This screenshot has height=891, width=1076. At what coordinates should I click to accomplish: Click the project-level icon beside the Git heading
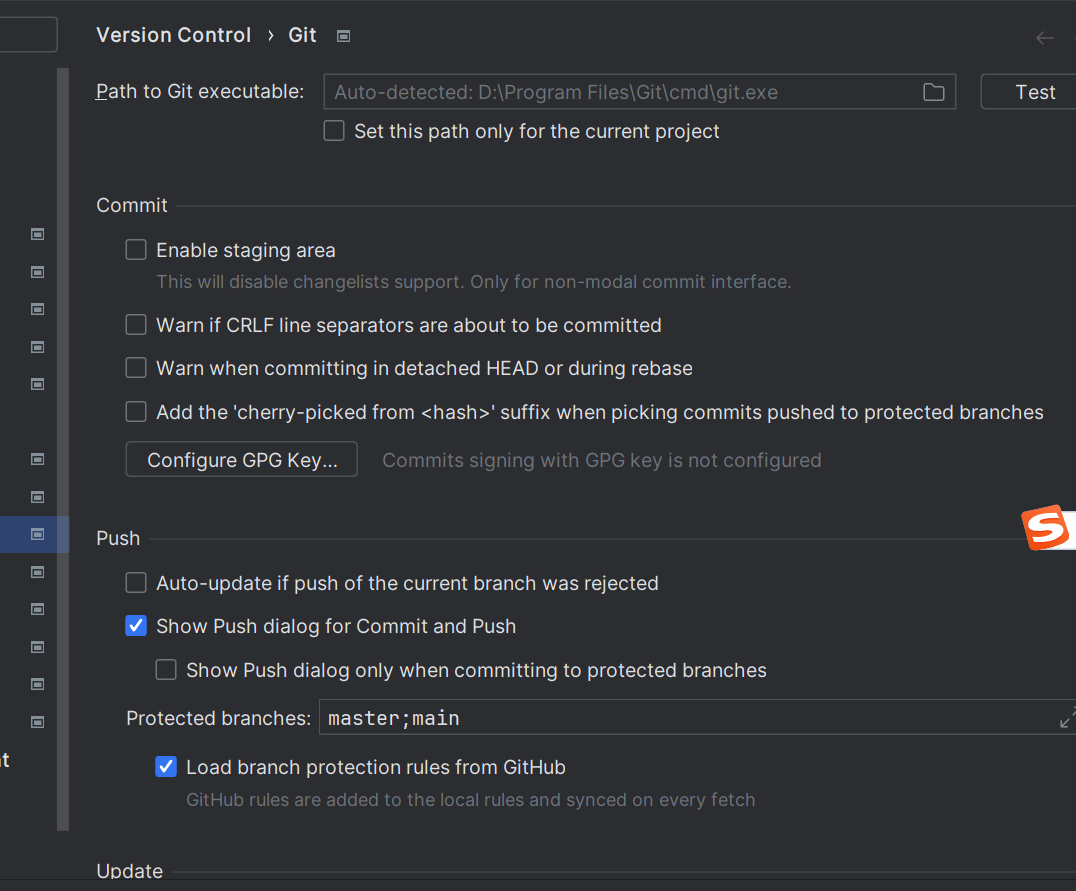click(343, 36)
